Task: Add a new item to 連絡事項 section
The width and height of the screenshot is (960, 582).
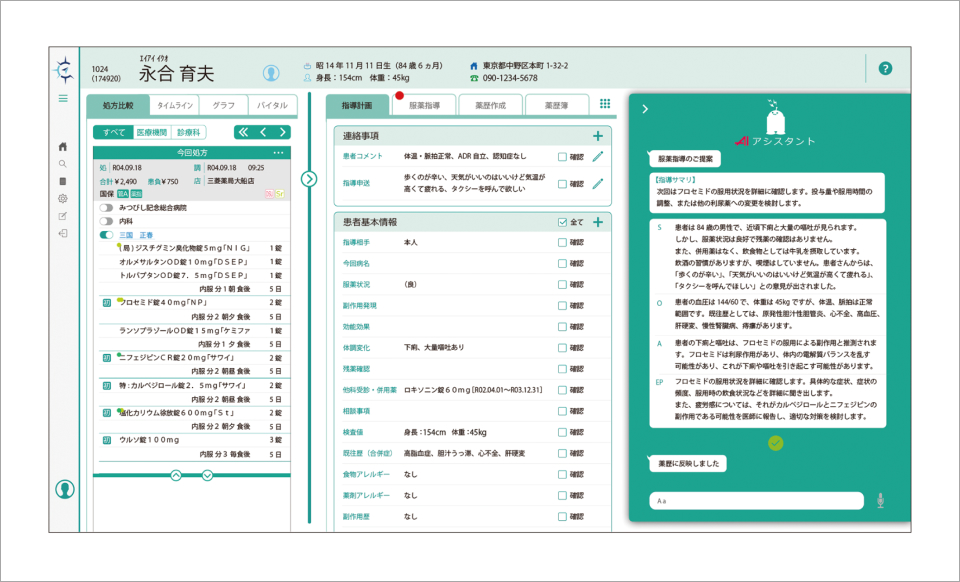Action: [597, 136]
